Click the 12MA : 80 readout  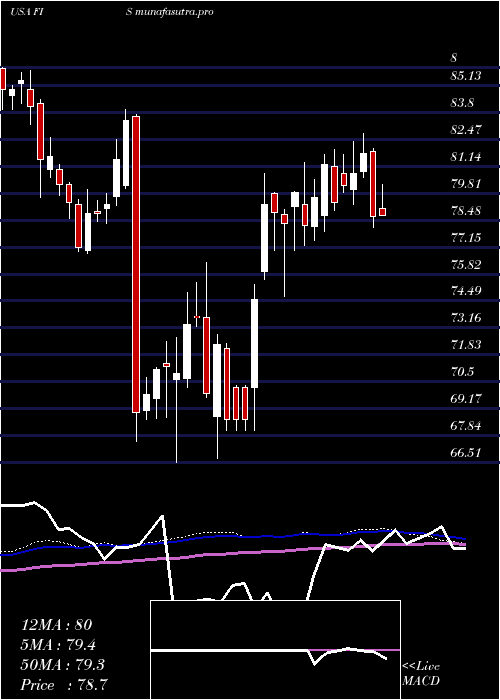click(57, 625)
